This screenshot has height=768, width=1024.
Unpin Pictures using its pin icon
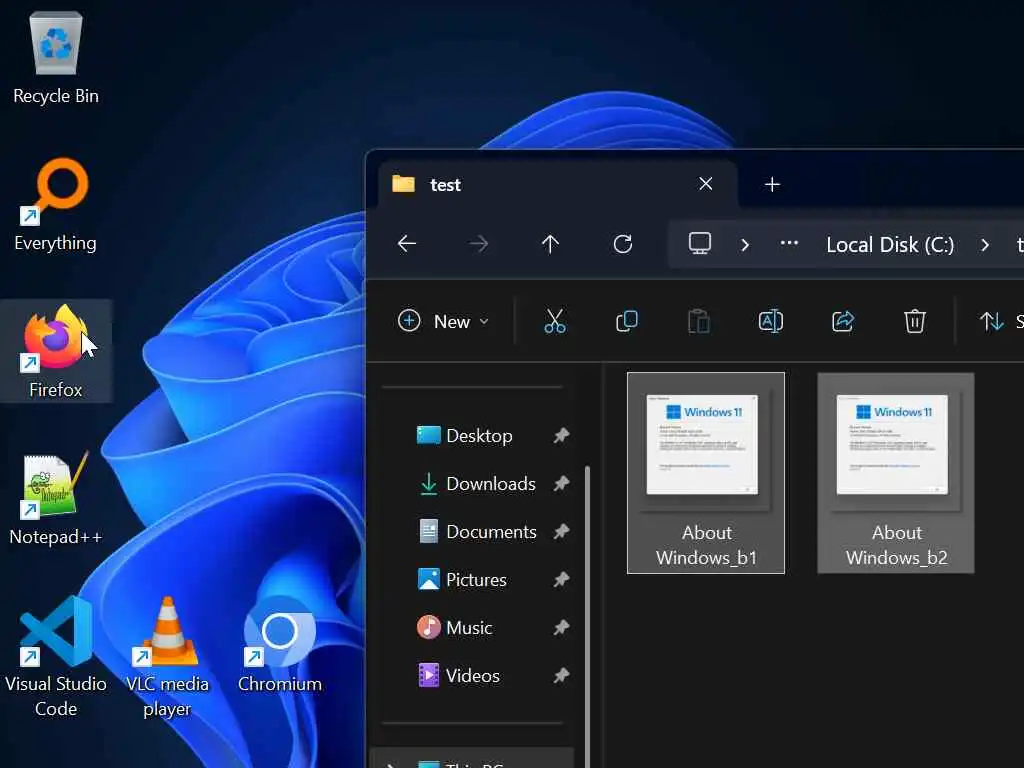pyautogui.click(x=562, y=580)
